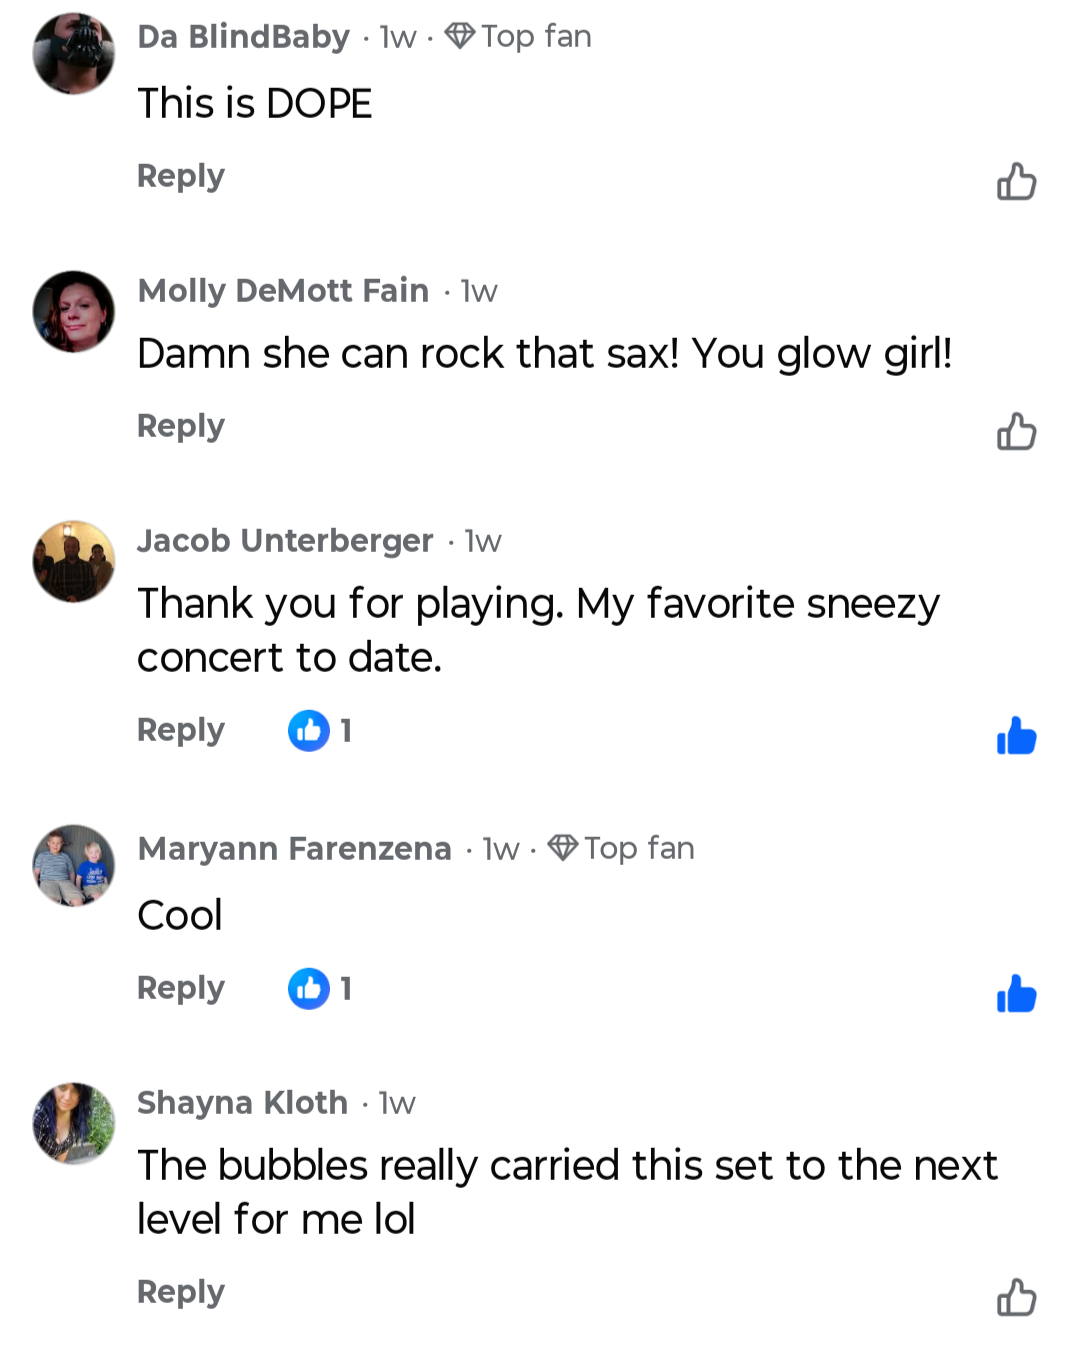Reply to Molly DeMott Fain's comment
1080x1352 pixels.
pyautogui.click(x=181, y=426)
